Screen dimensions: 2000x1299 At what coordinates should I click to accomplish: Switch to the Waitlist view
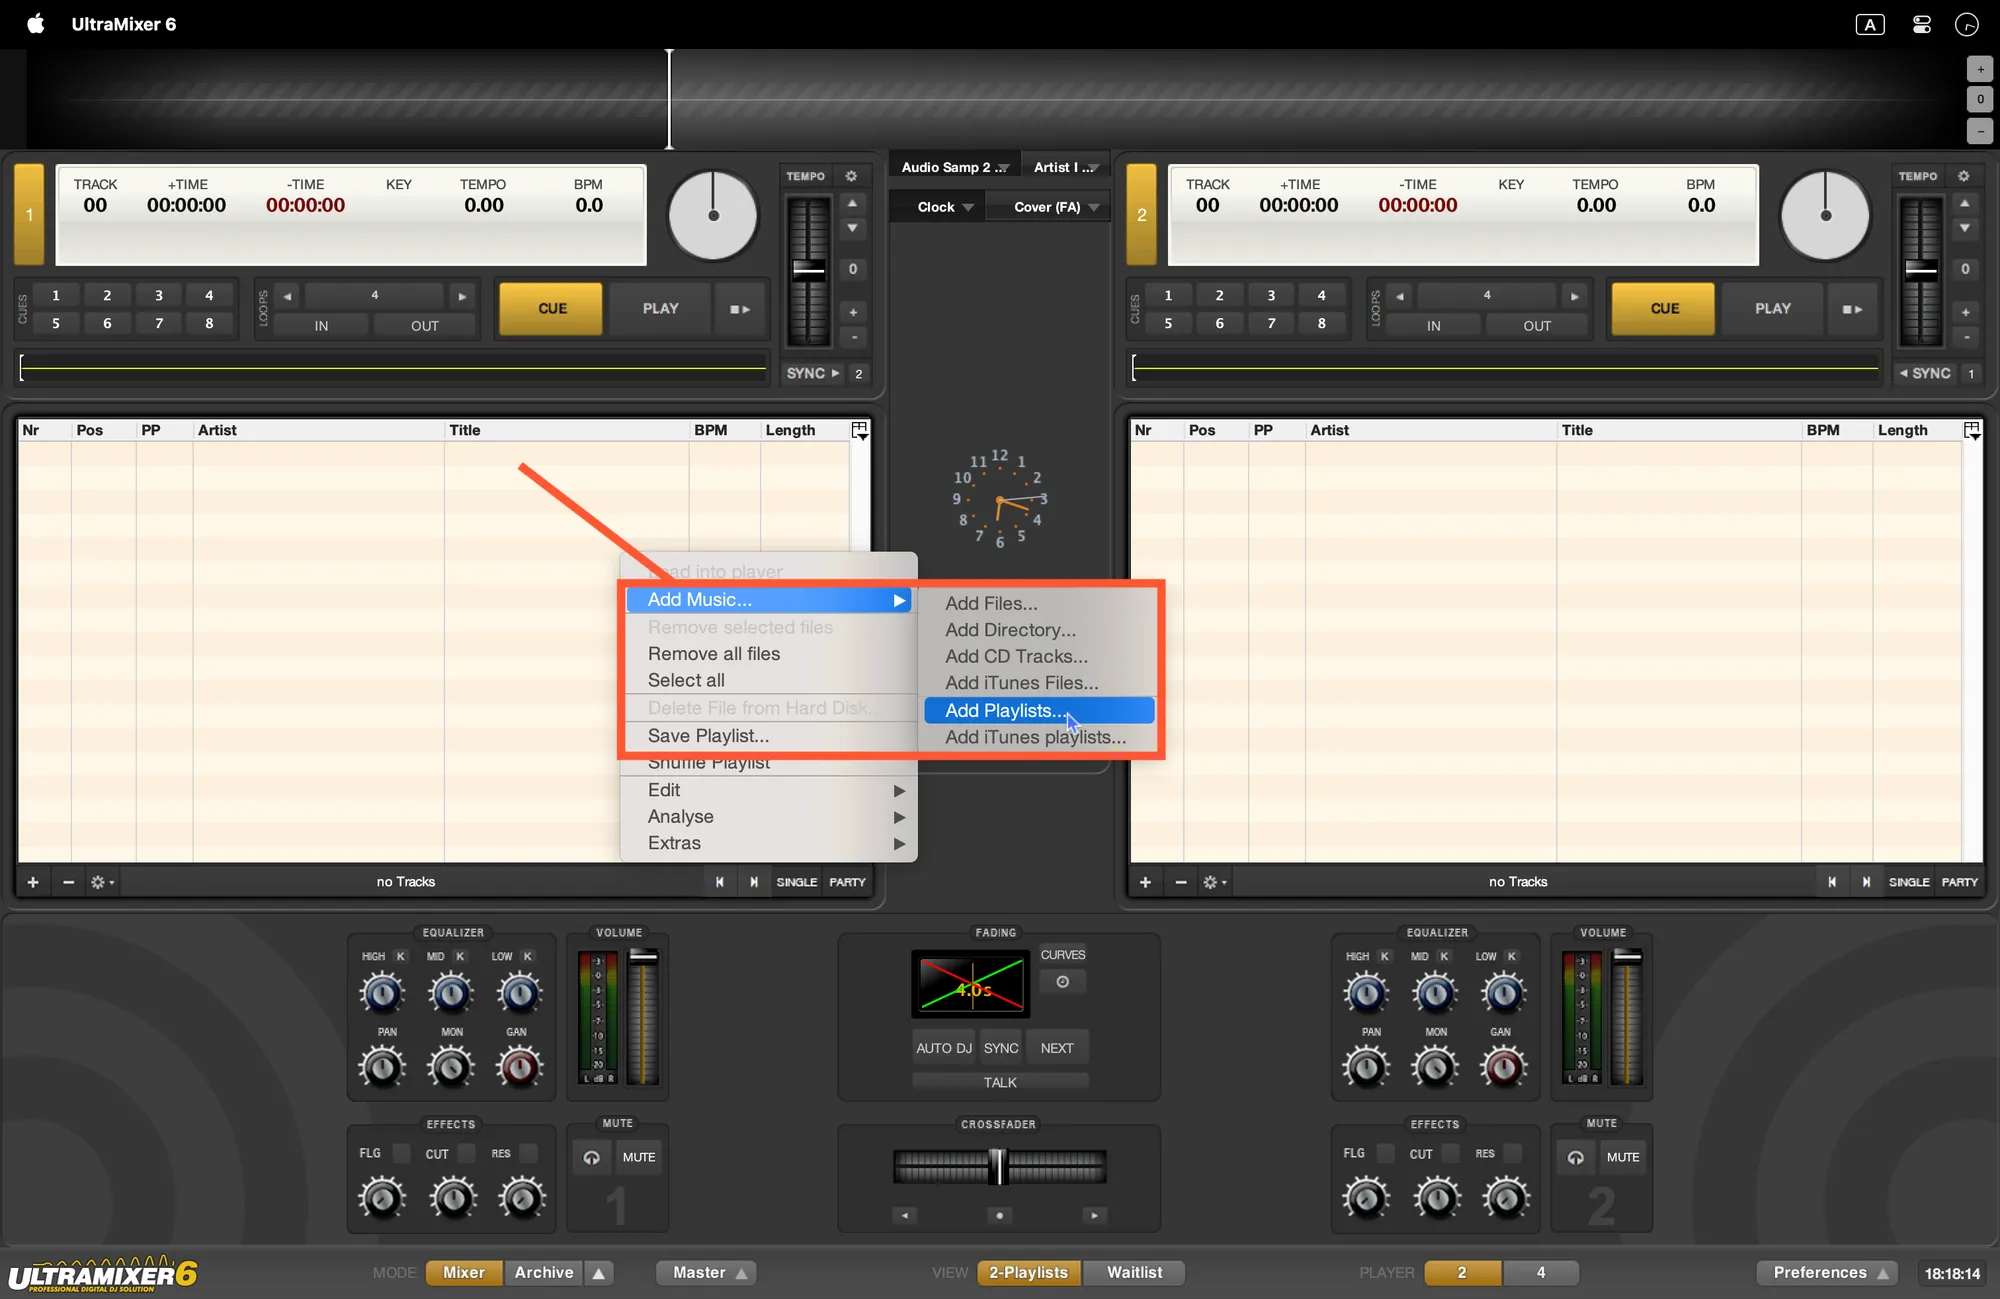(x=1134, y=1272)
